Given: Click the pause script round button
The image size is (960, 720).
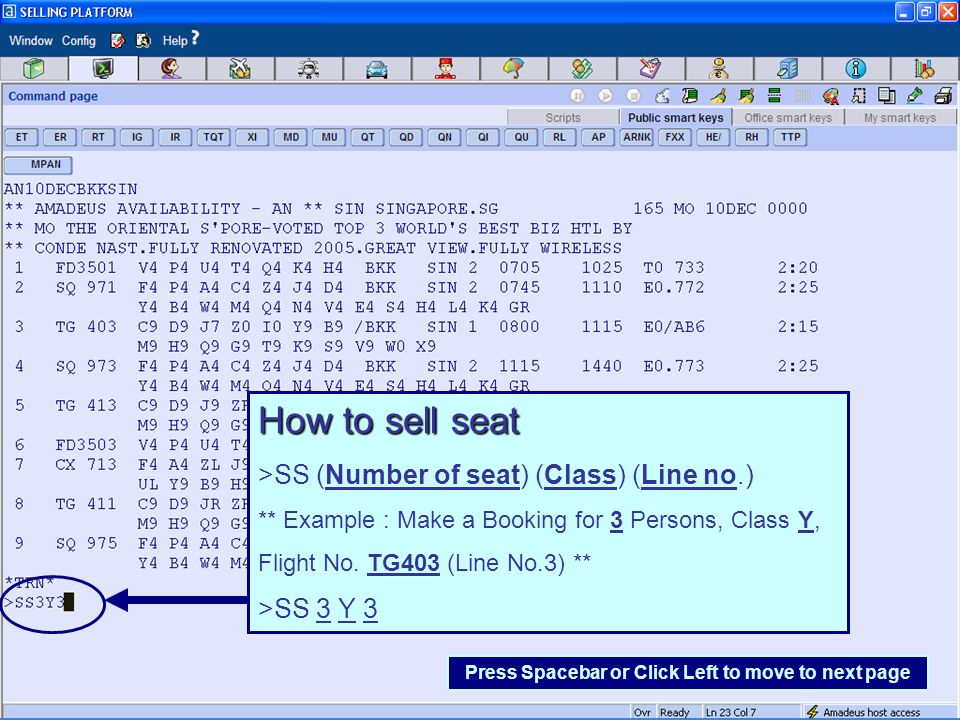Looking at the screenshot, I should [577, 96].
